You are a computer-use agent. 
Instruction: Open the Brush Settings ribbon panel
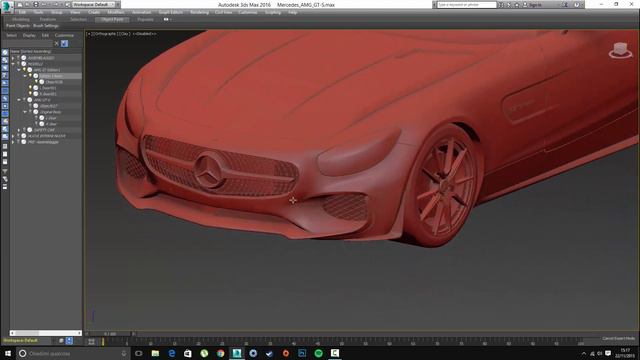pyautogui.click(x=46, y=26)
